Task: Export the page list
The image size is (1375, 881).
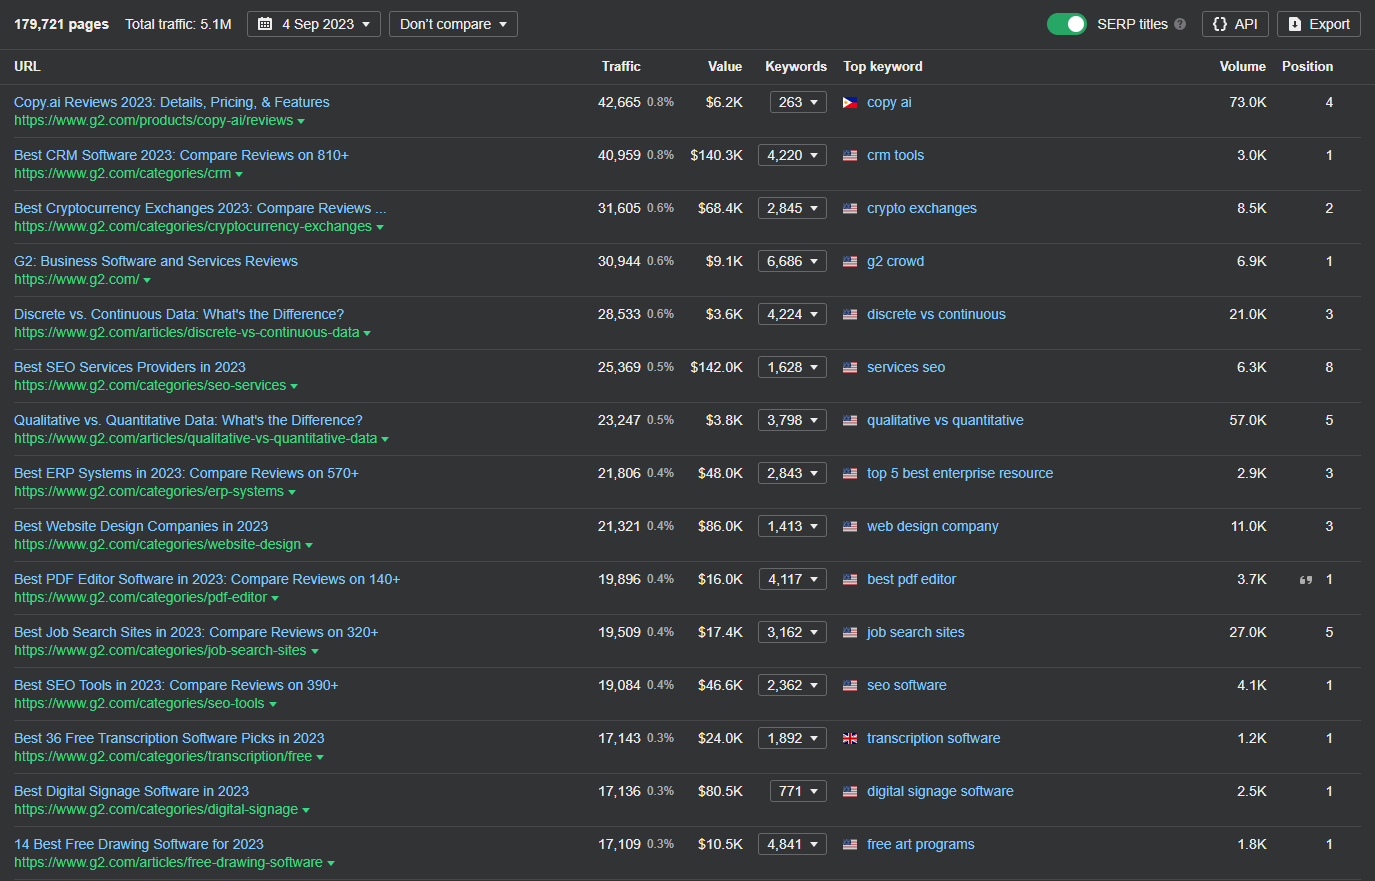Action: [1319, 24]
